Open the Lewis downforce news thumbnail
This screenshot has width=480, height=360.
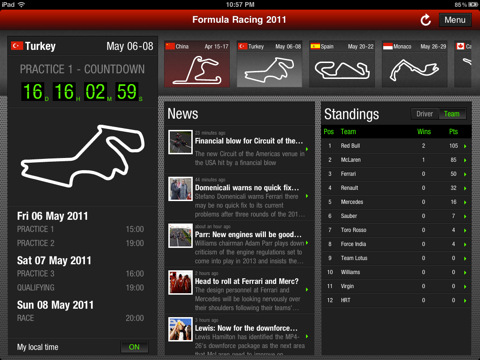click(x=180, y=329)
